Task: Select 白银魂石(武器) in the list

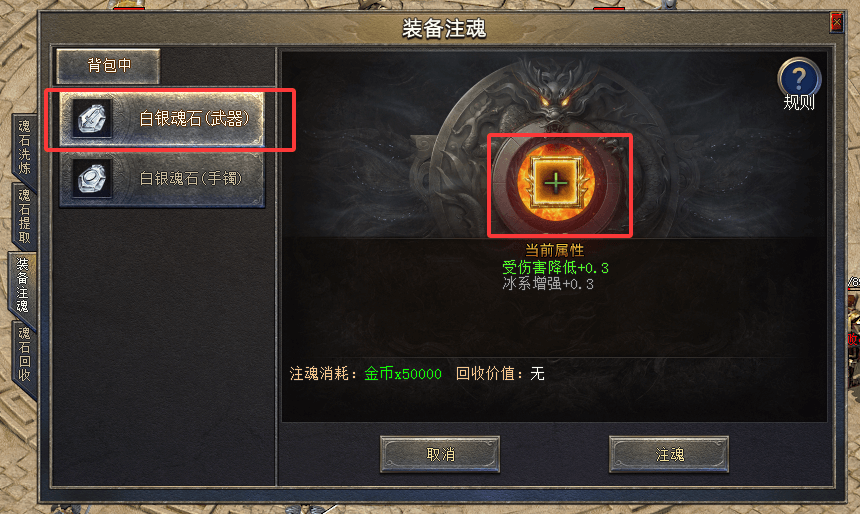Action: pyautogui.click(x=162, y=119)
